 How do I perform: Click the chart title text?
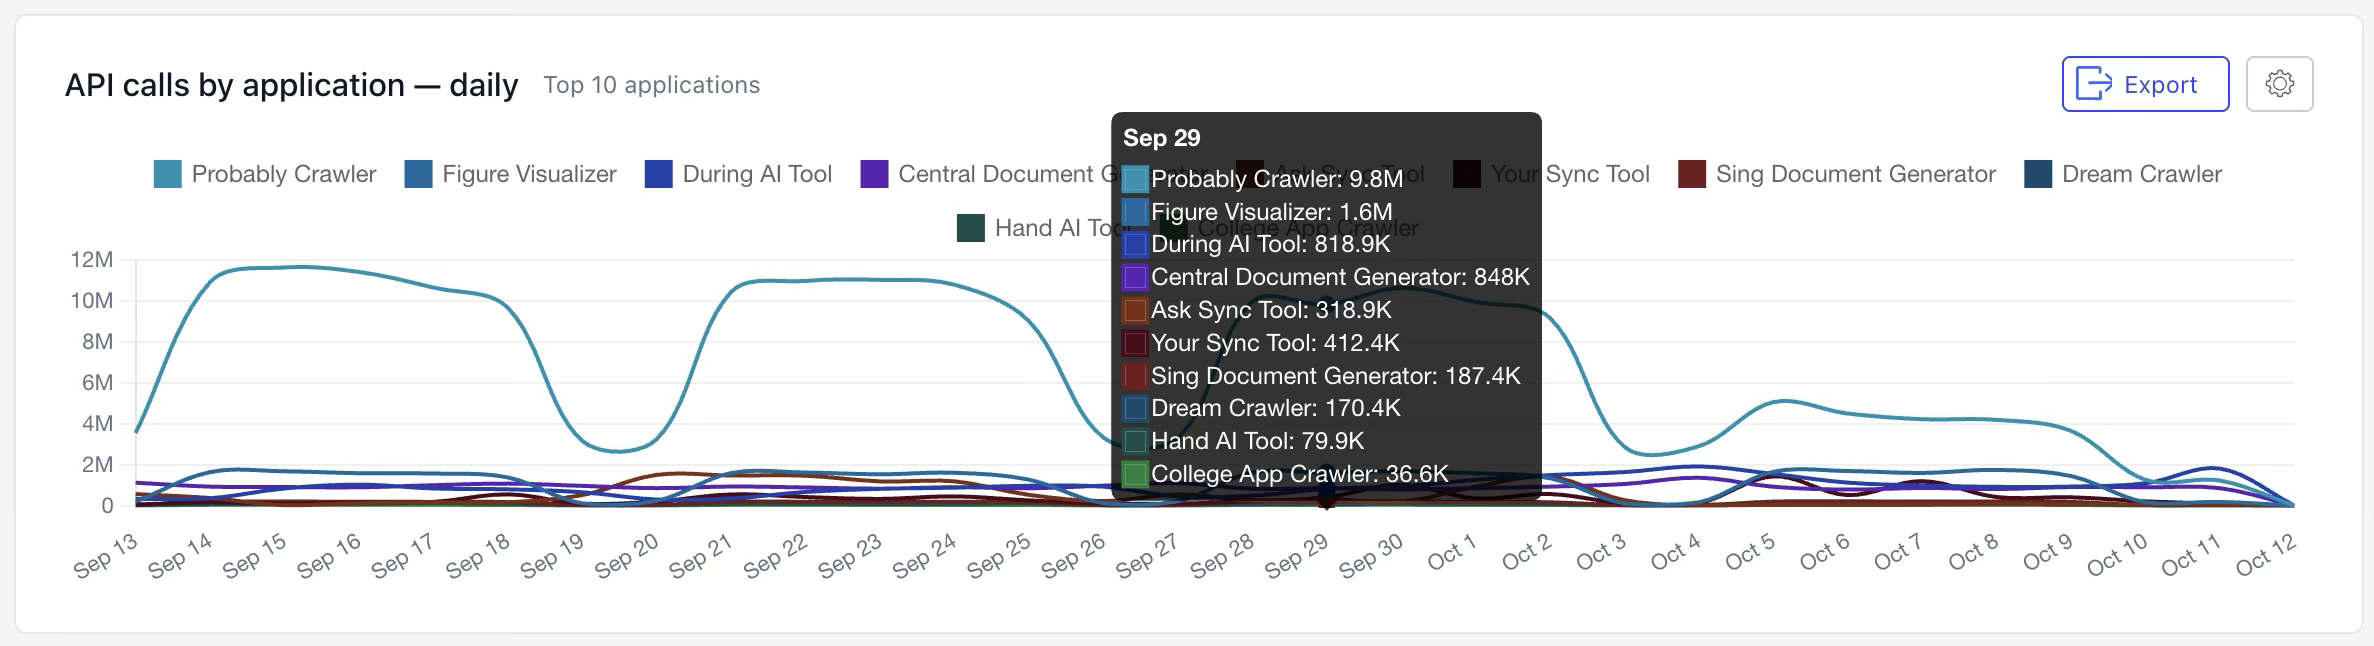pyautogui.click(x=291, y=85)
